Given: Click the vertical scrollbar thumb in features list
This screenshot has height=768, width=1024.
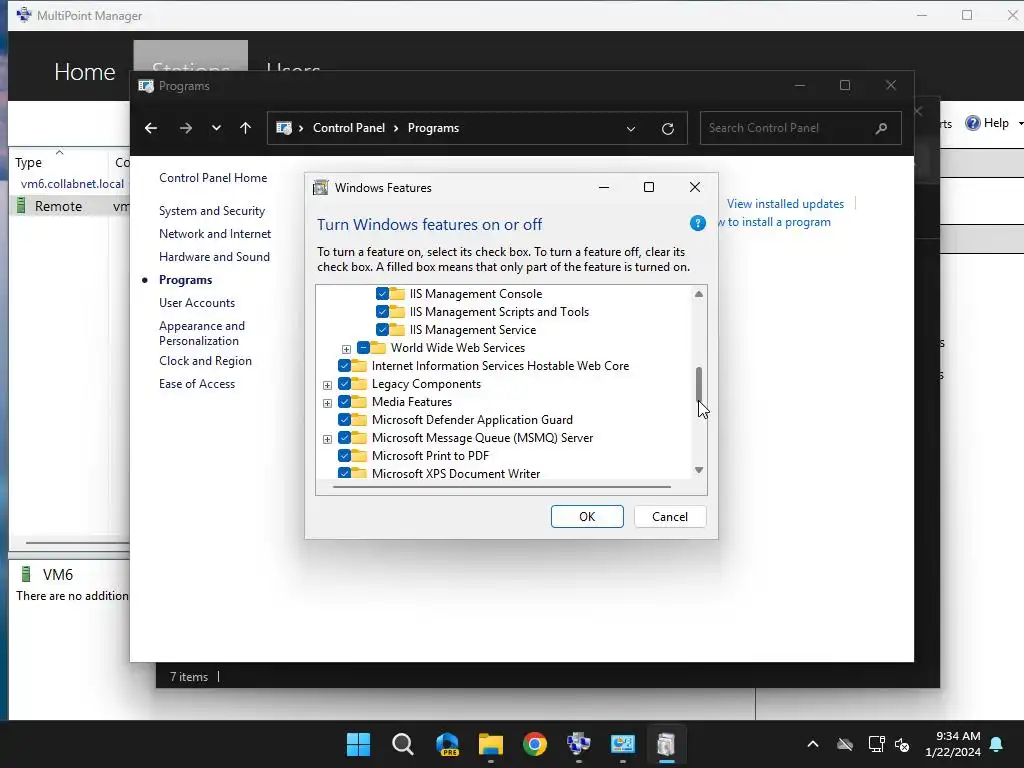Looking at the screenshot, I should coord(699,383).
